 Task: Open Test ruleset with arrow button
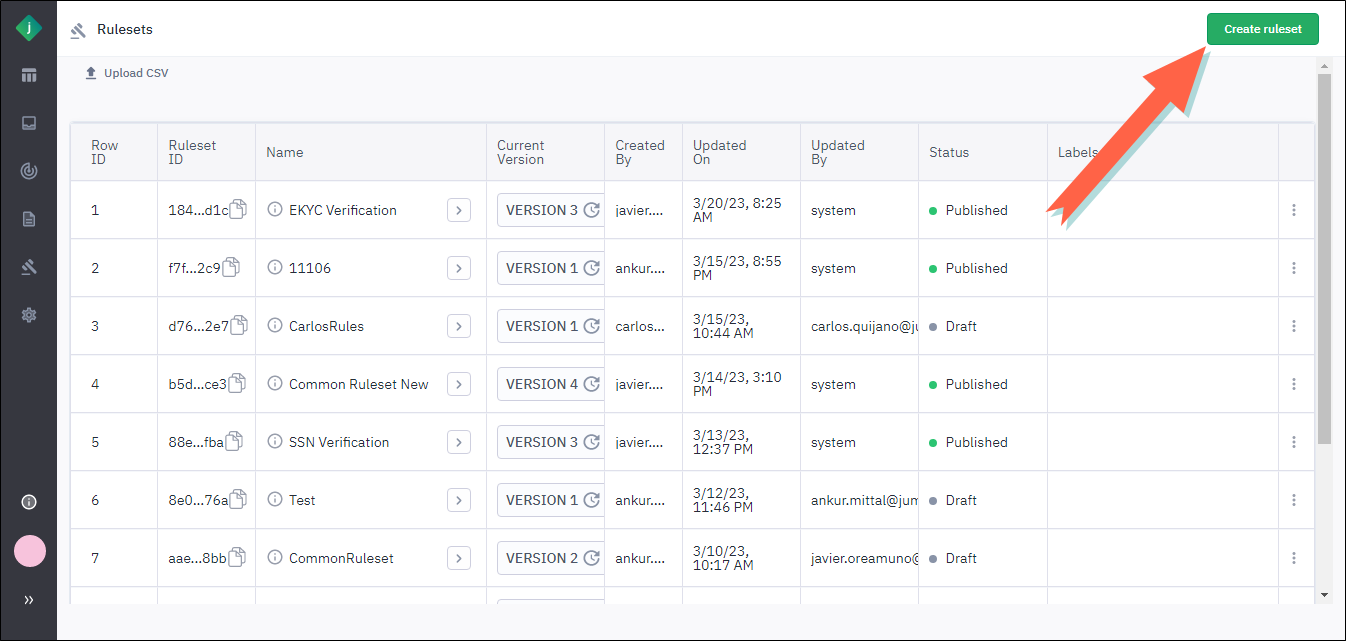[x=459, y=500]
